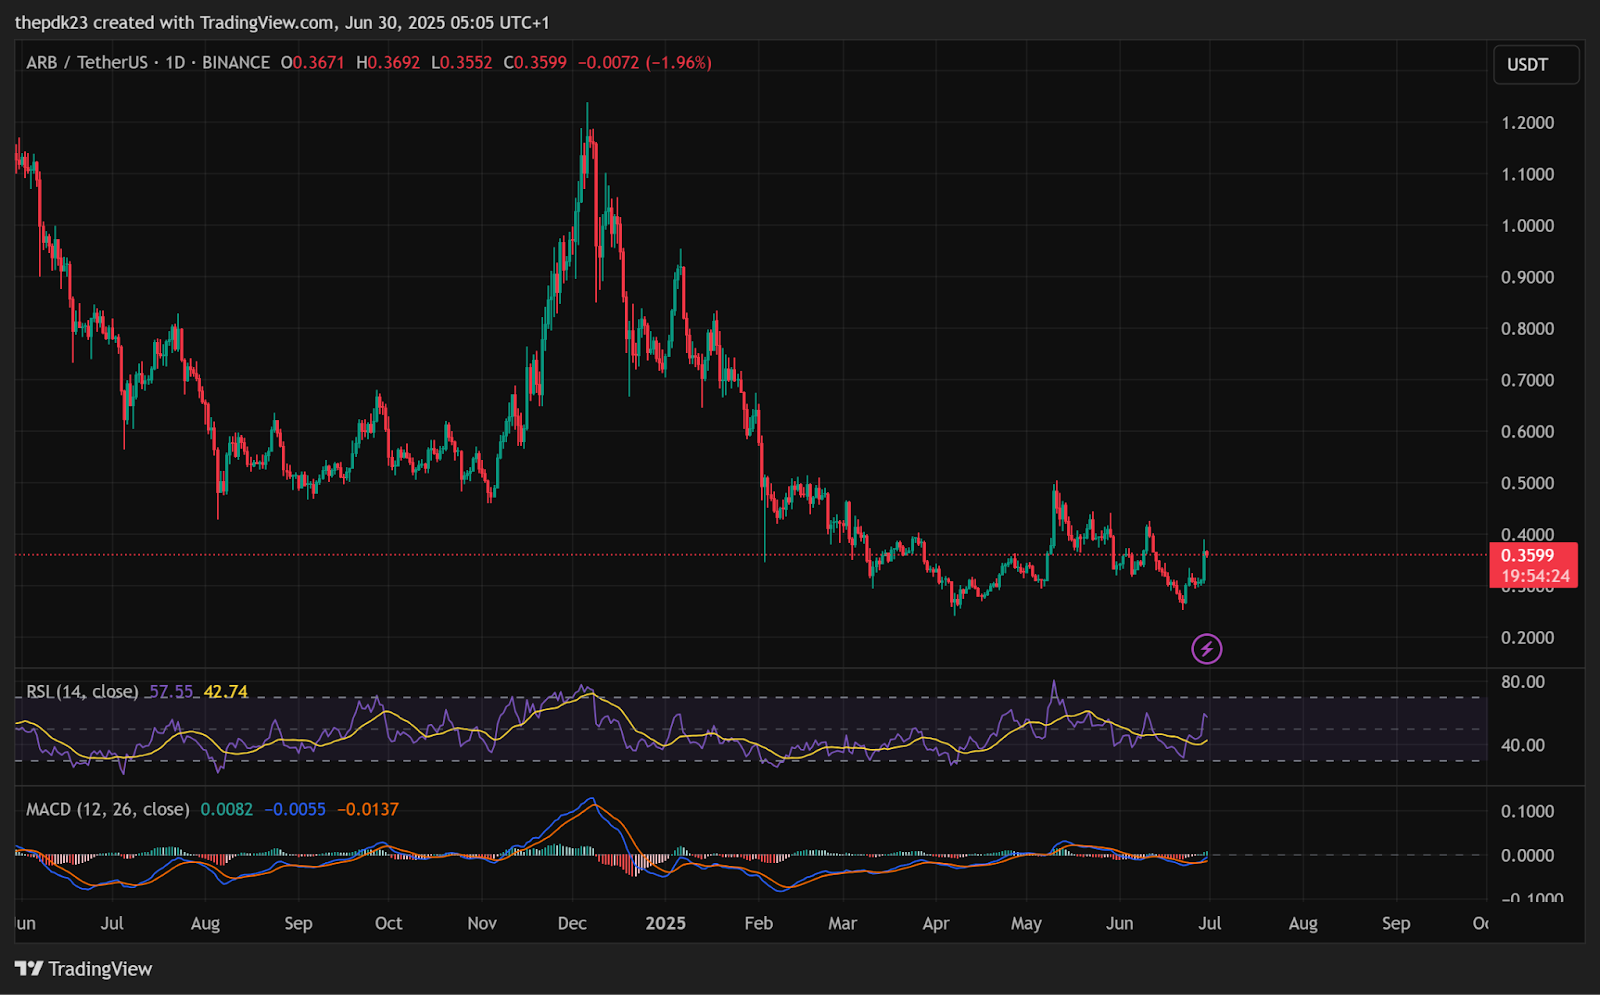Image resolution: width=1600 pixels, height=995 pixels.
Task: Click the price change -0.0072 (-1.96%)
Action: click(645, 62)
